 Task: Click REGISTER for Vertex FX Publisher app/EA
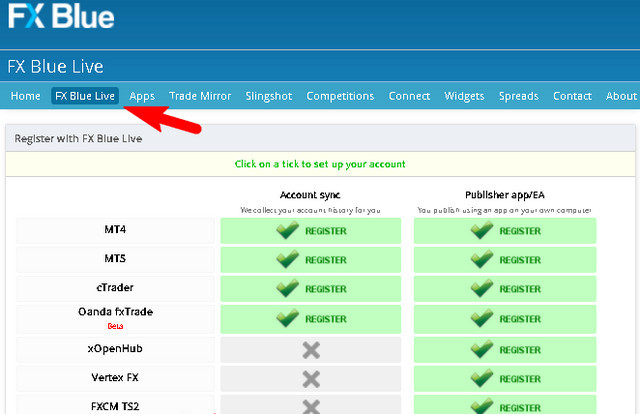tap(520, 379)
